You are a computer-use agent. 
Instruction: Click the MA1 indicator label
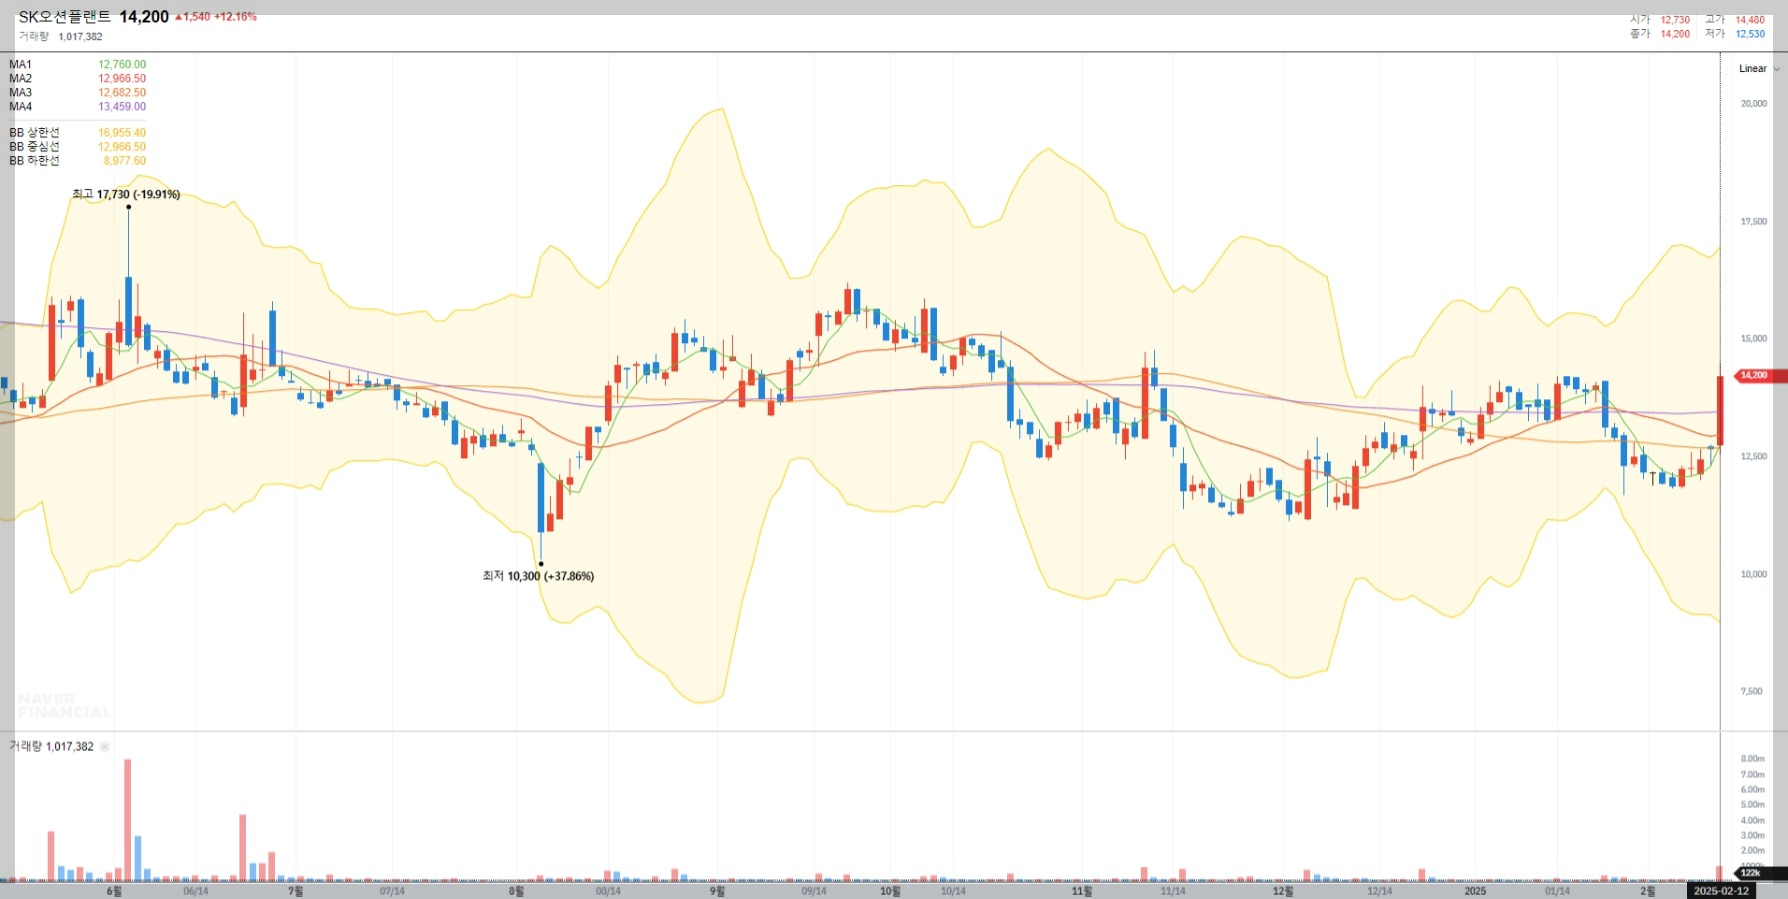21,65
